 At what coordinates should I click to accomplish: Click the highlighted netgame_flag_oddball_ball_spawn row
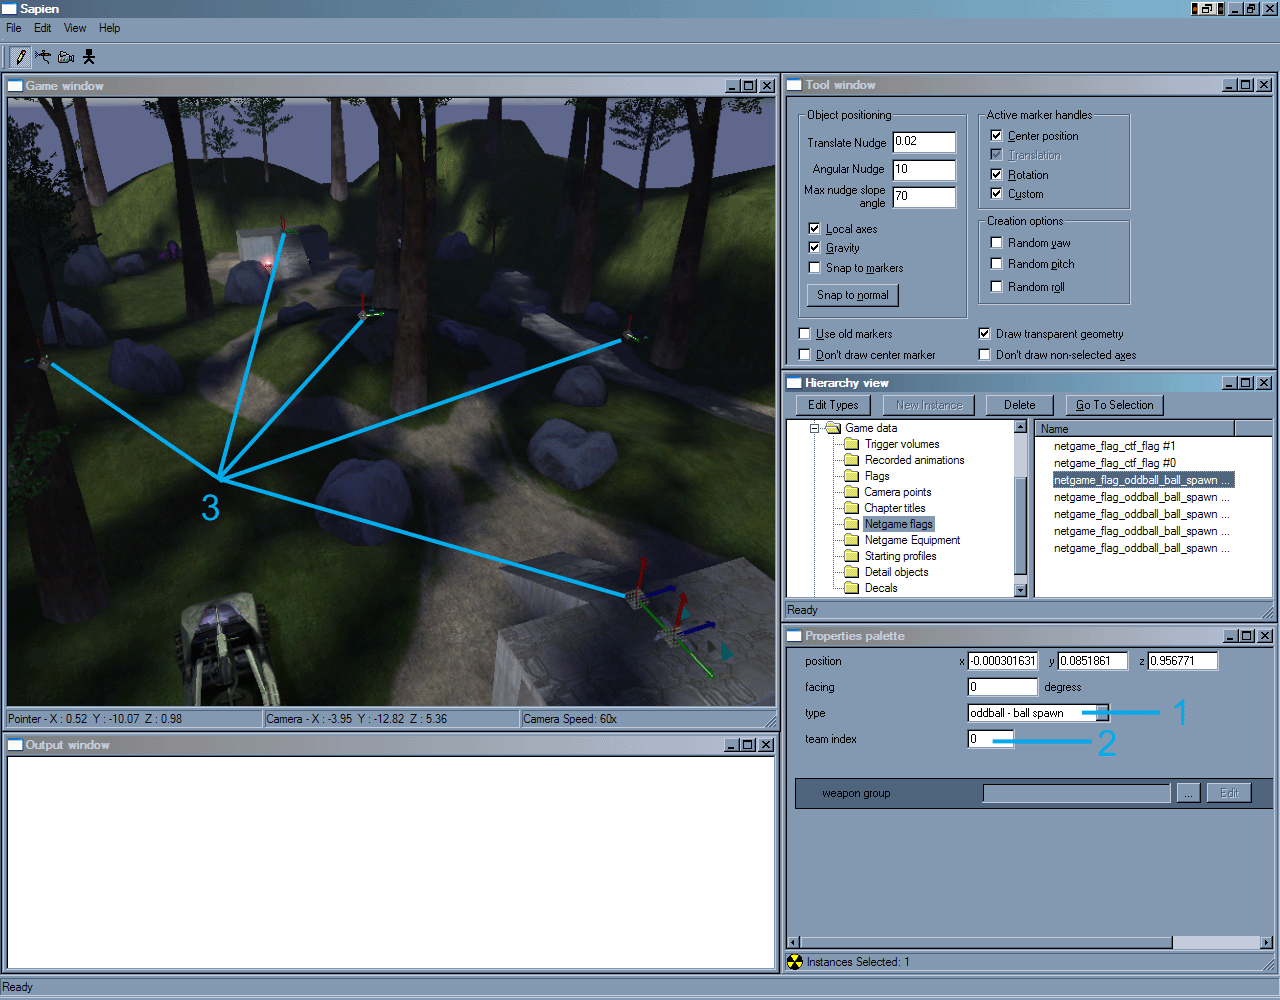coord(1142,480)
